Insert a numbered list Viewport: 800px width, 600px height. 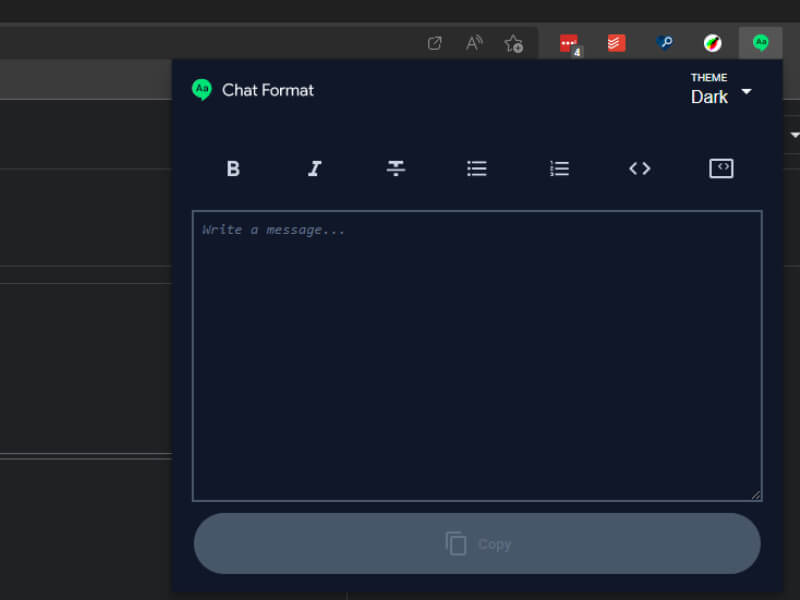[x=558, y=168]
